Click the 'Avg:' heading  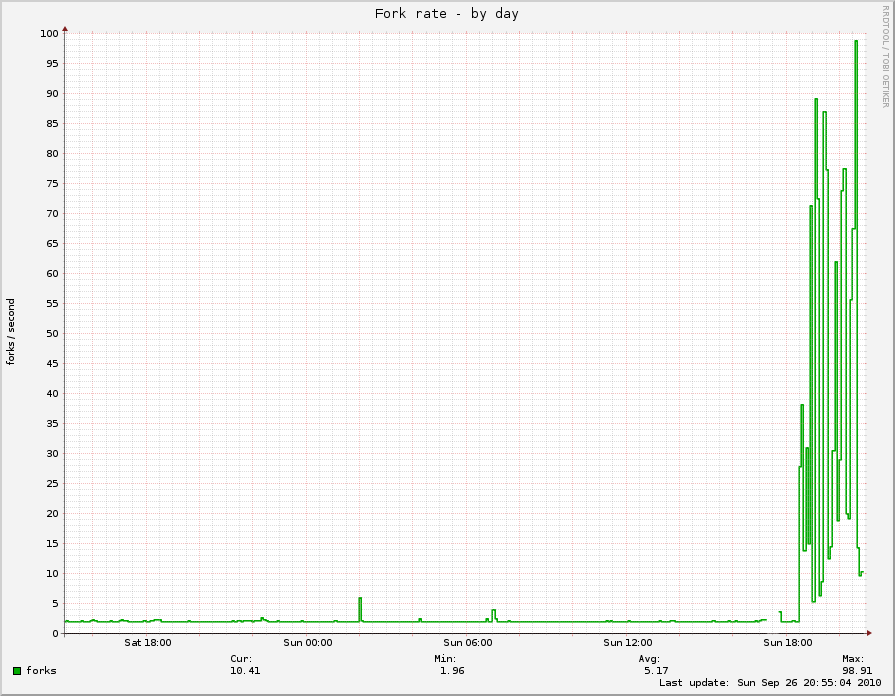tap(649, 659)
